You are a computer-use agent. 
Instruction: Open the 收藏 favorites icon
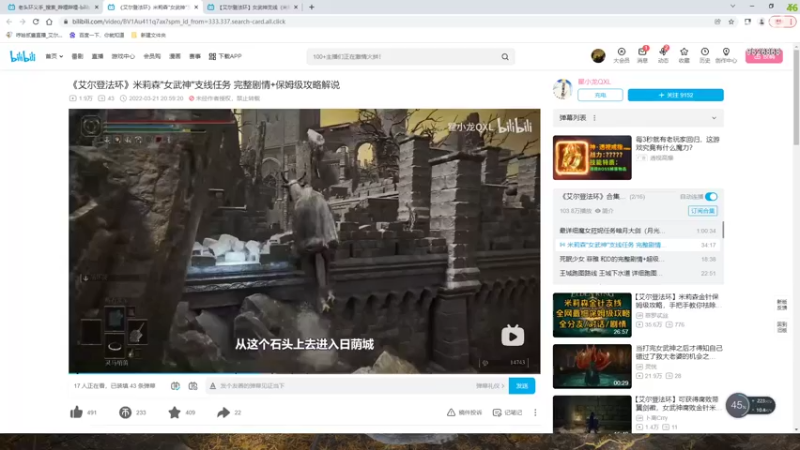pos(684,55)
